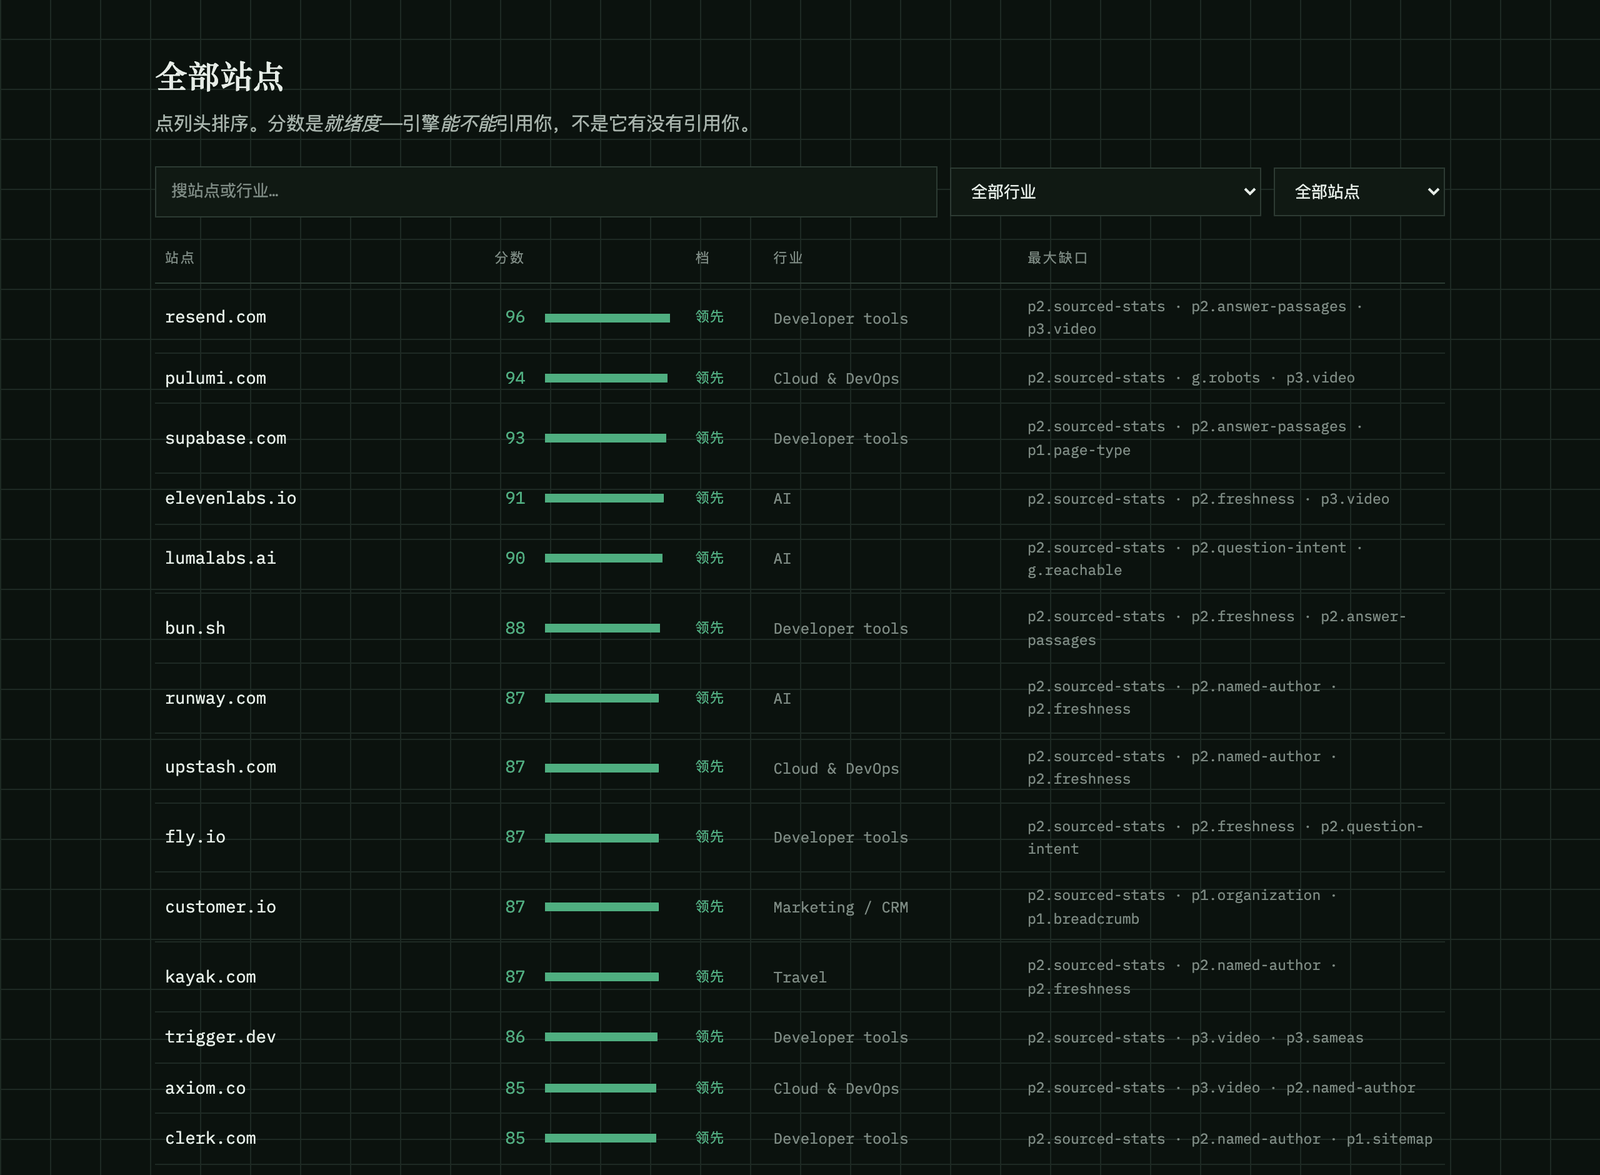Sort by the 分数 column header
Screen dimensions: 1600x1175
coord(509,258)
